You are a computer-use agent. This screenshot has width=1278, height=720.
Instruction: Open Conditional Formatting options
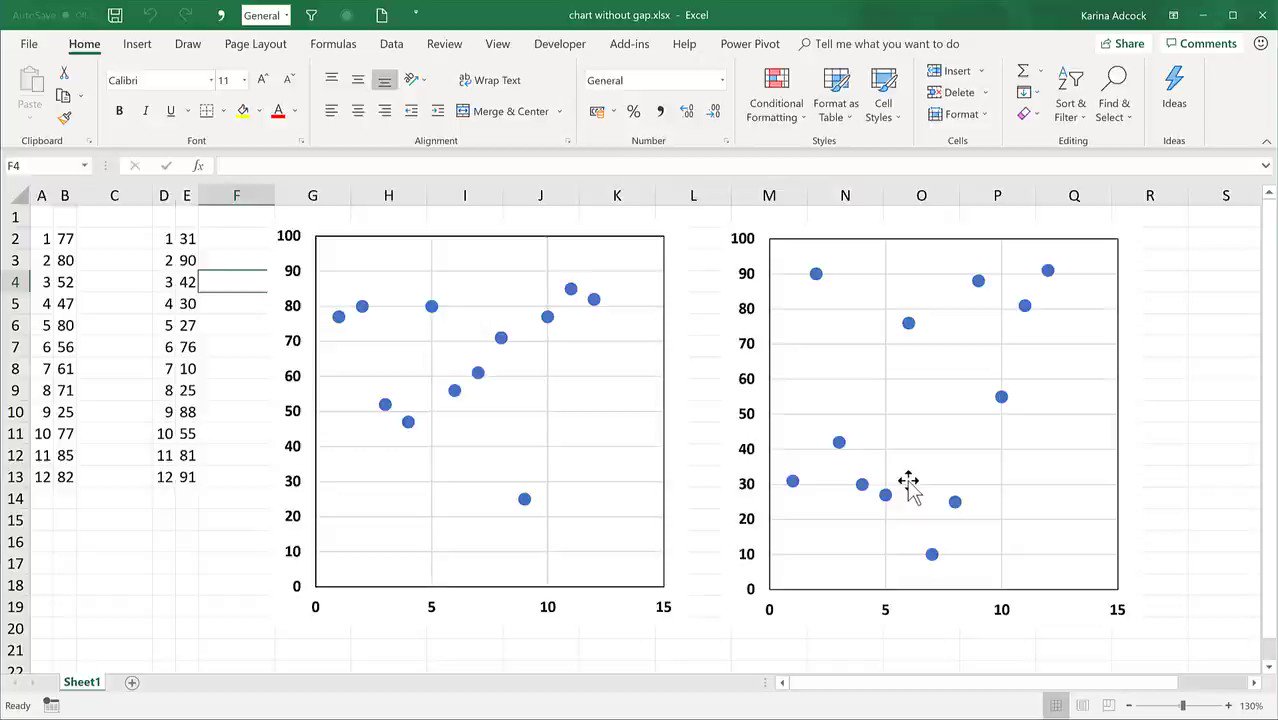click(x=776, y=95)
